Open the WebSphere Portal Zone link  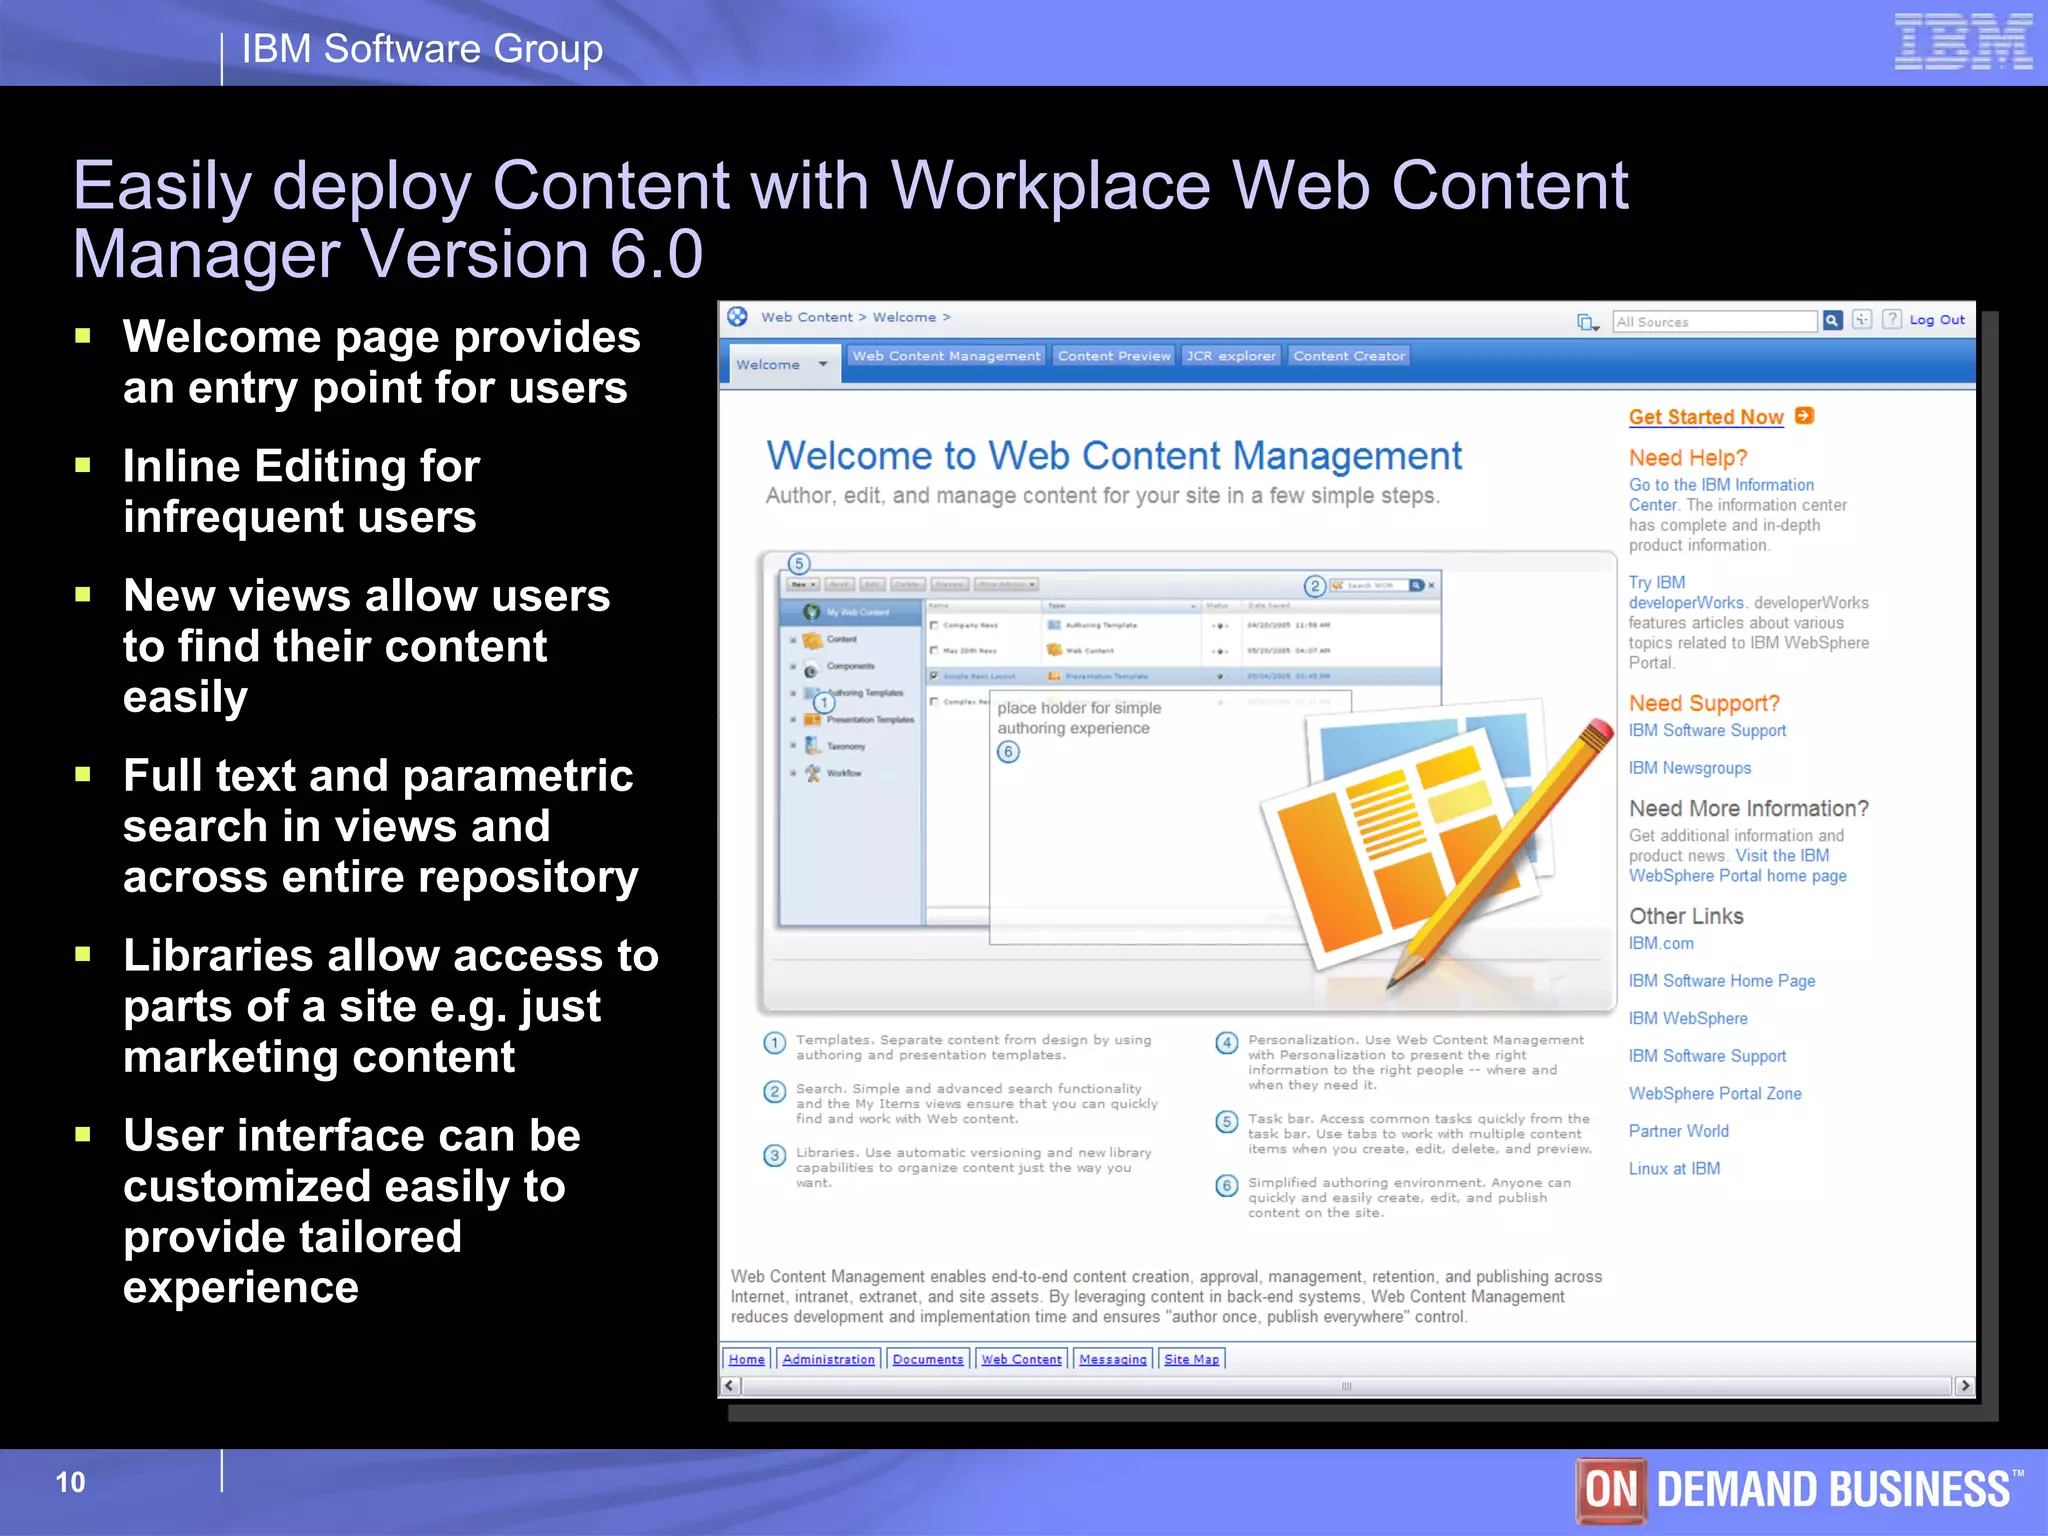pos(1715,1094)
